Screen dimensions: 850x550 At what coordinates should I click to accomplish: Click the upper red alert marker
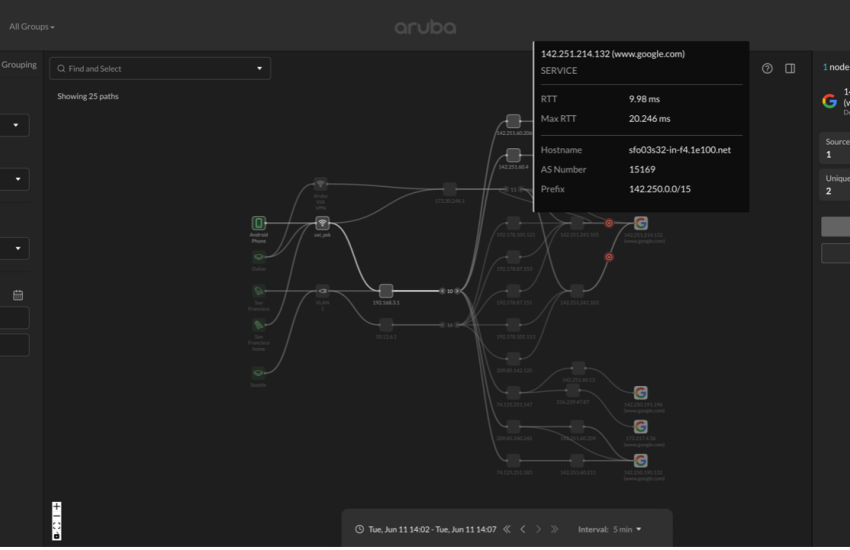click(609, 223)
